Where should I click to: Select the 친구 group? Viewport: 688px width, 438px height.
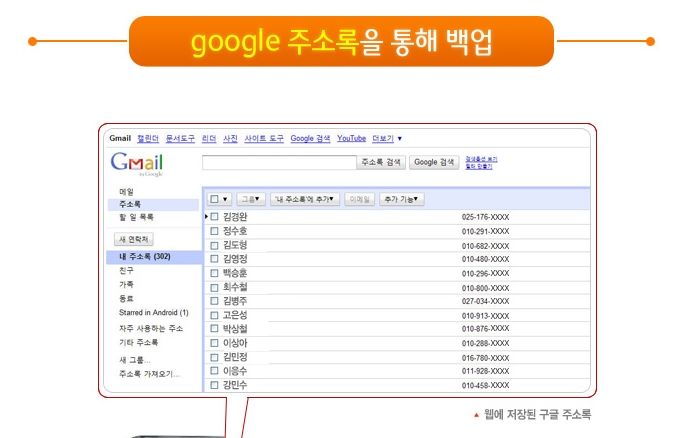[x=126, y=270]
